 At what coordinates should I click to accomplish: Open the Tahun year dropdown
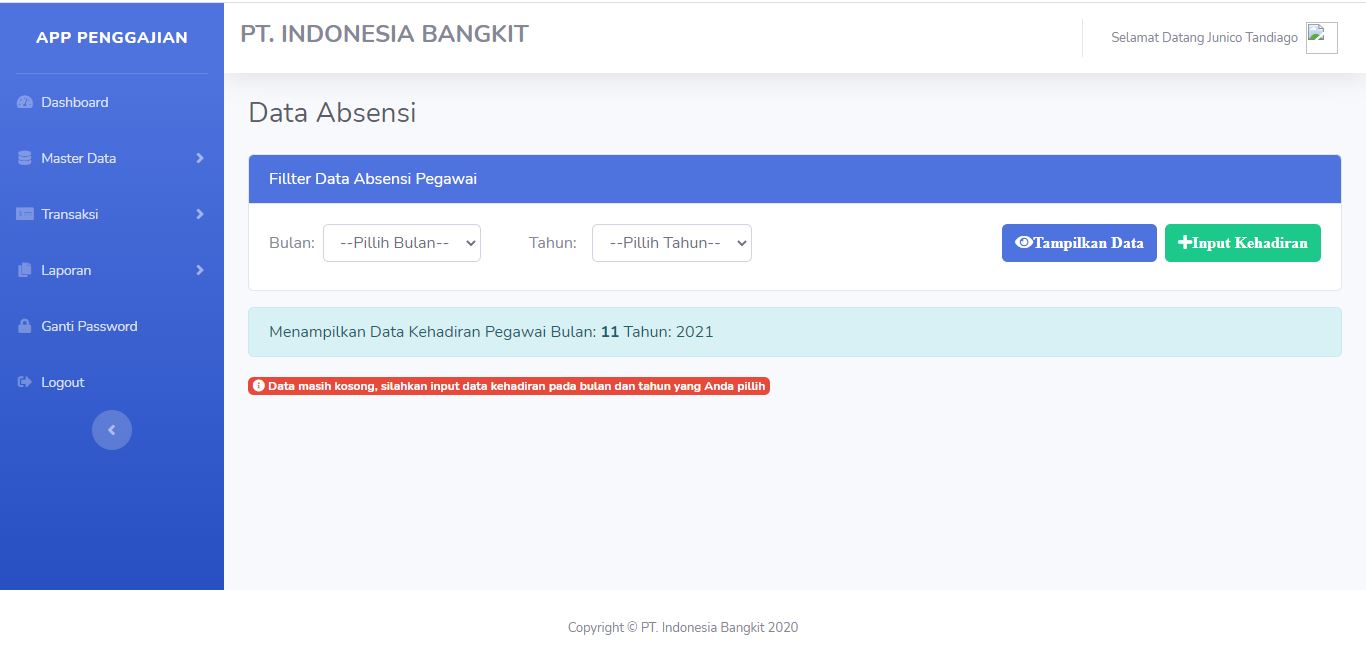point(671,242)
